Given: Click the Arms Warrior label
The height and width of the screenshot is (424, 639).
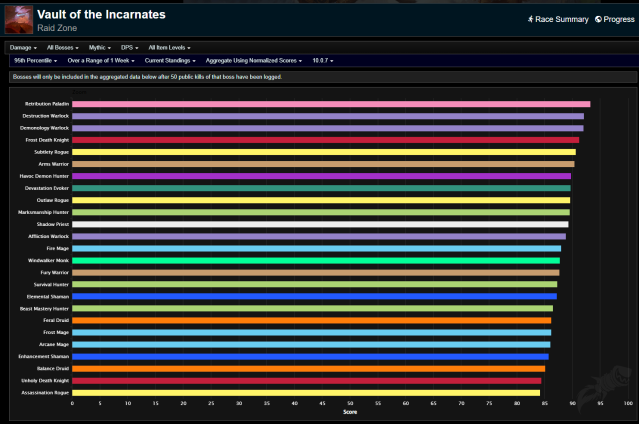Looking at the screenshot, I should point(54,164).
